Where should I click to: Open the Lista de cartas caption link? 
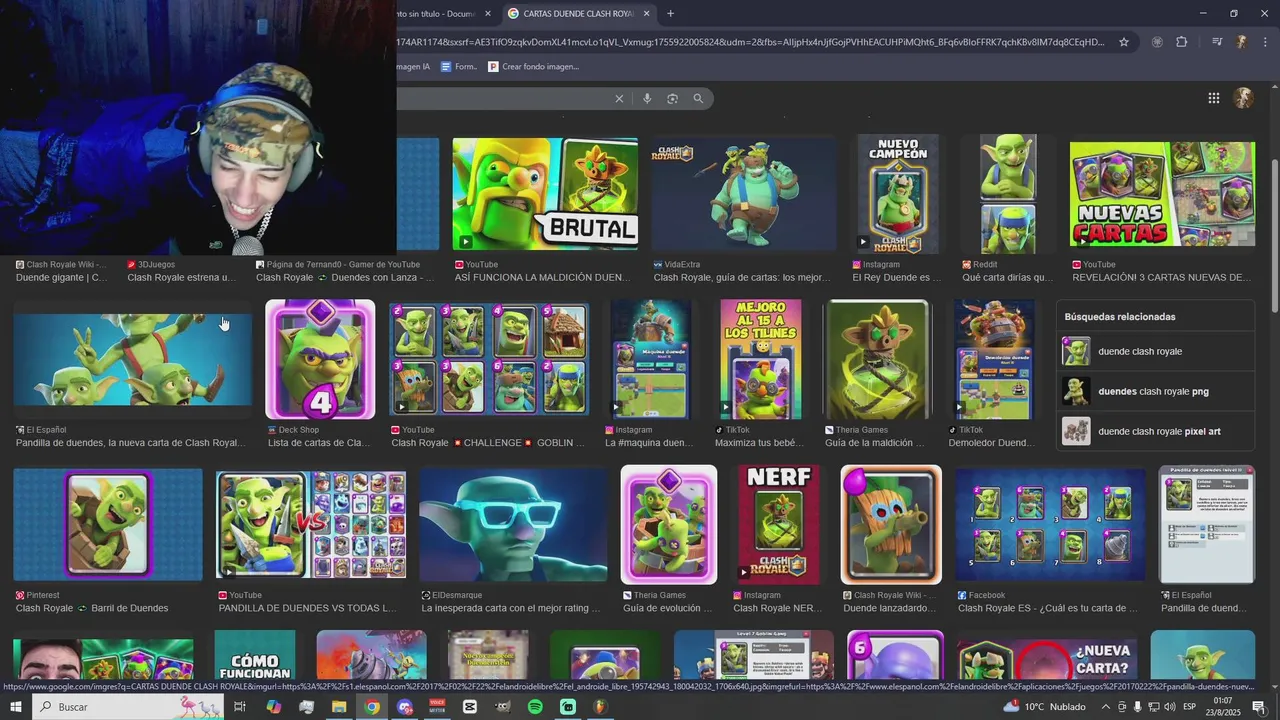coord(321,443)
